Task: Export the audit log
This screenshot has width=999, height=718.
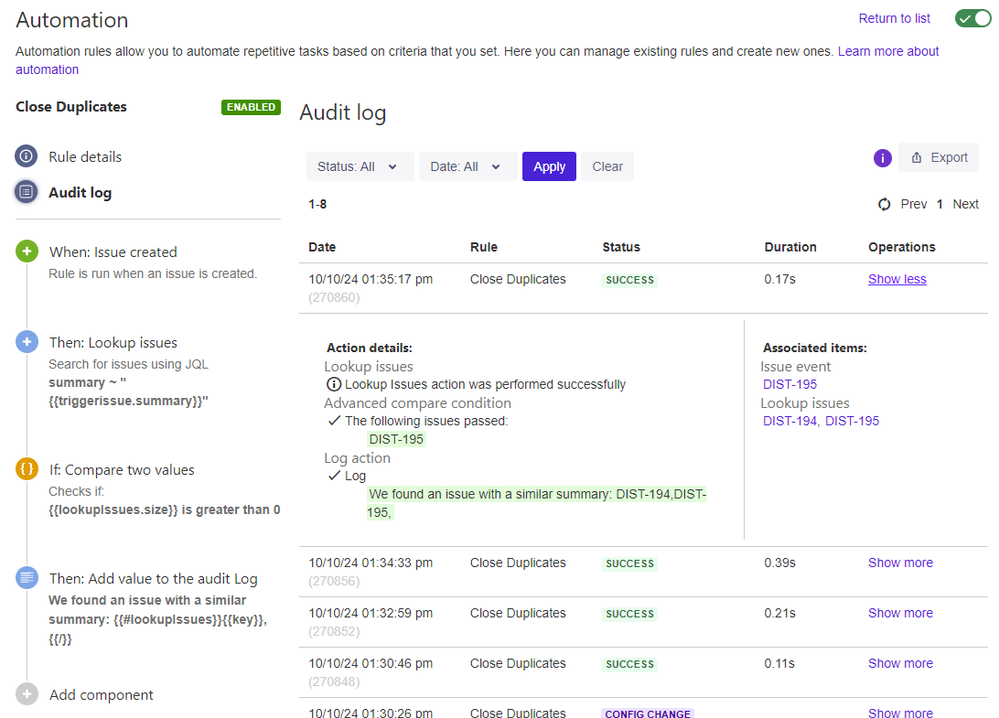Action: (939, 157)
